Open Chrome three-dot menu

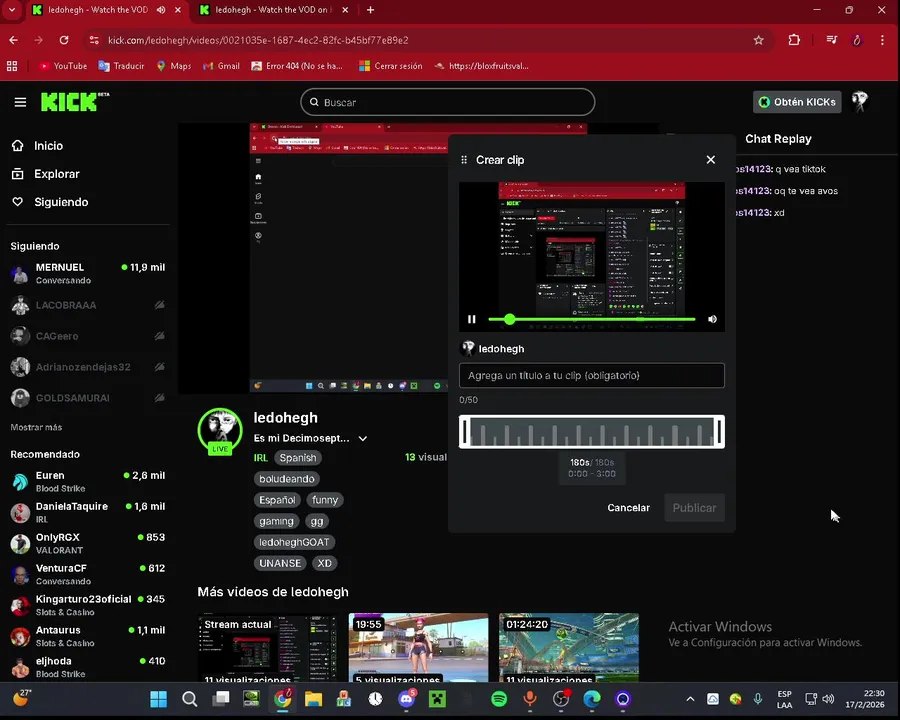pyautogui.click(x=882, y=40)
